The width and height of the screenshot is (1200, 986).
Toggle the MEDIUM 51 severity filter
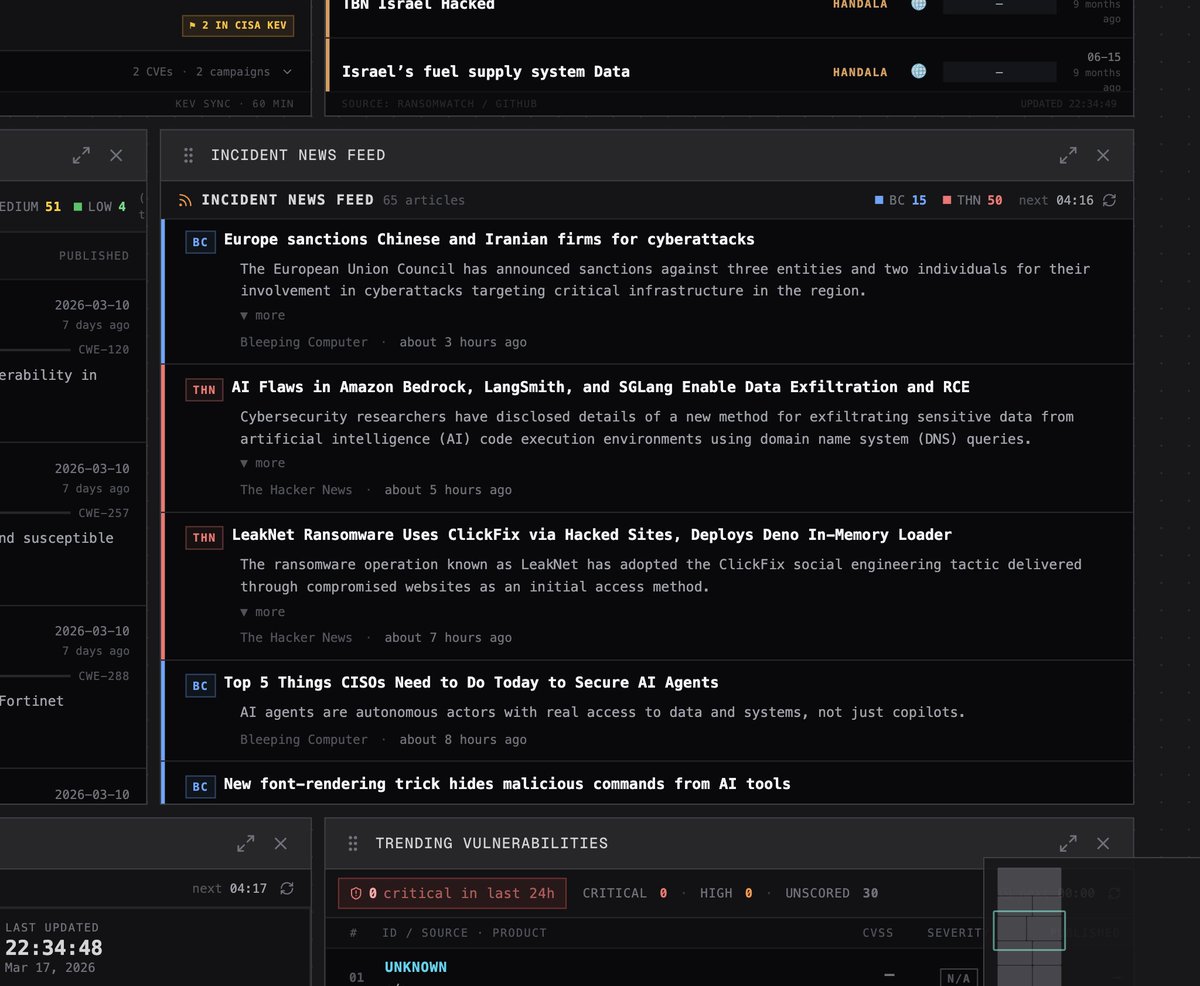click(30, 207)
